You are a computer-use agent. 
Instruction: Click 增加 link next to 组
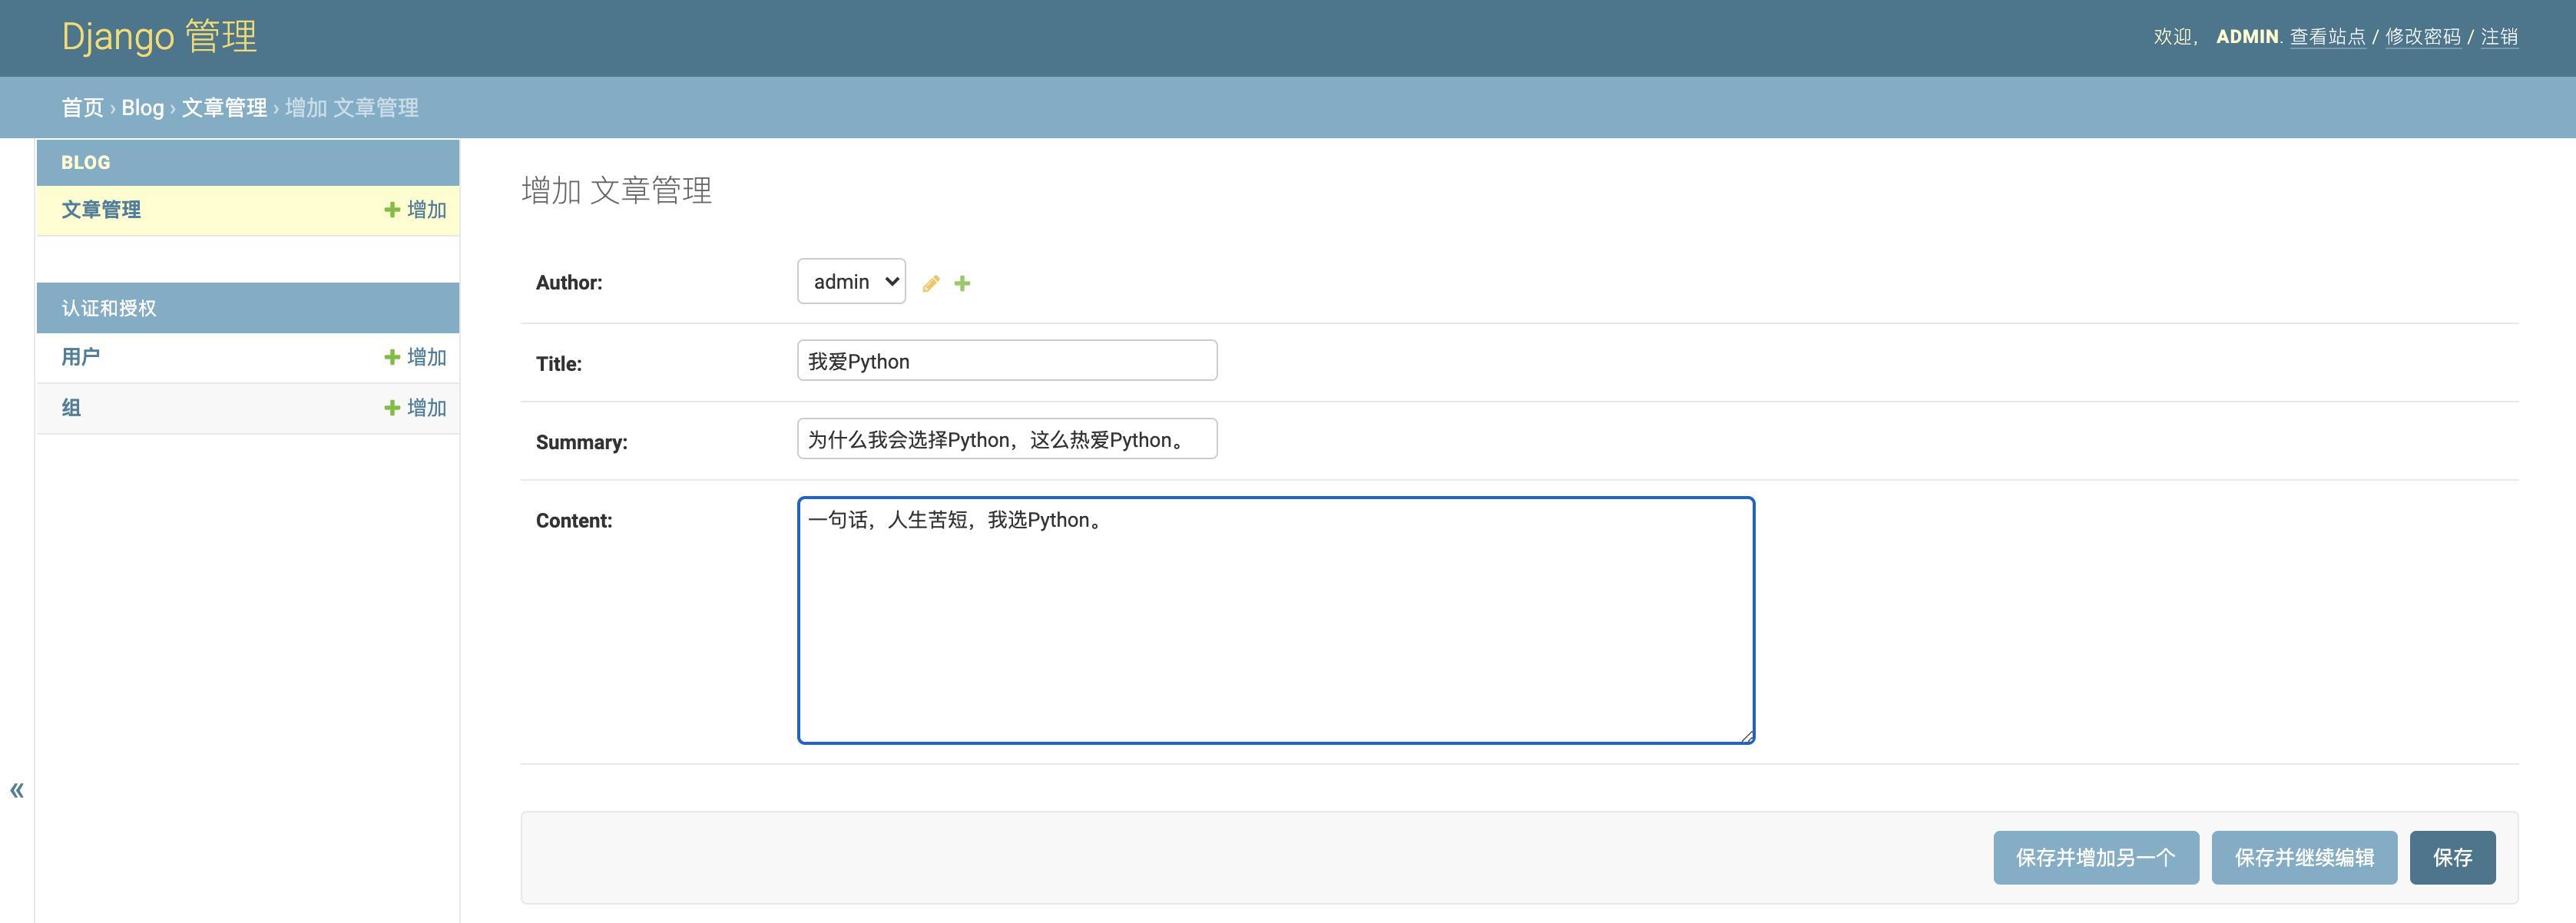pos(415,407)
